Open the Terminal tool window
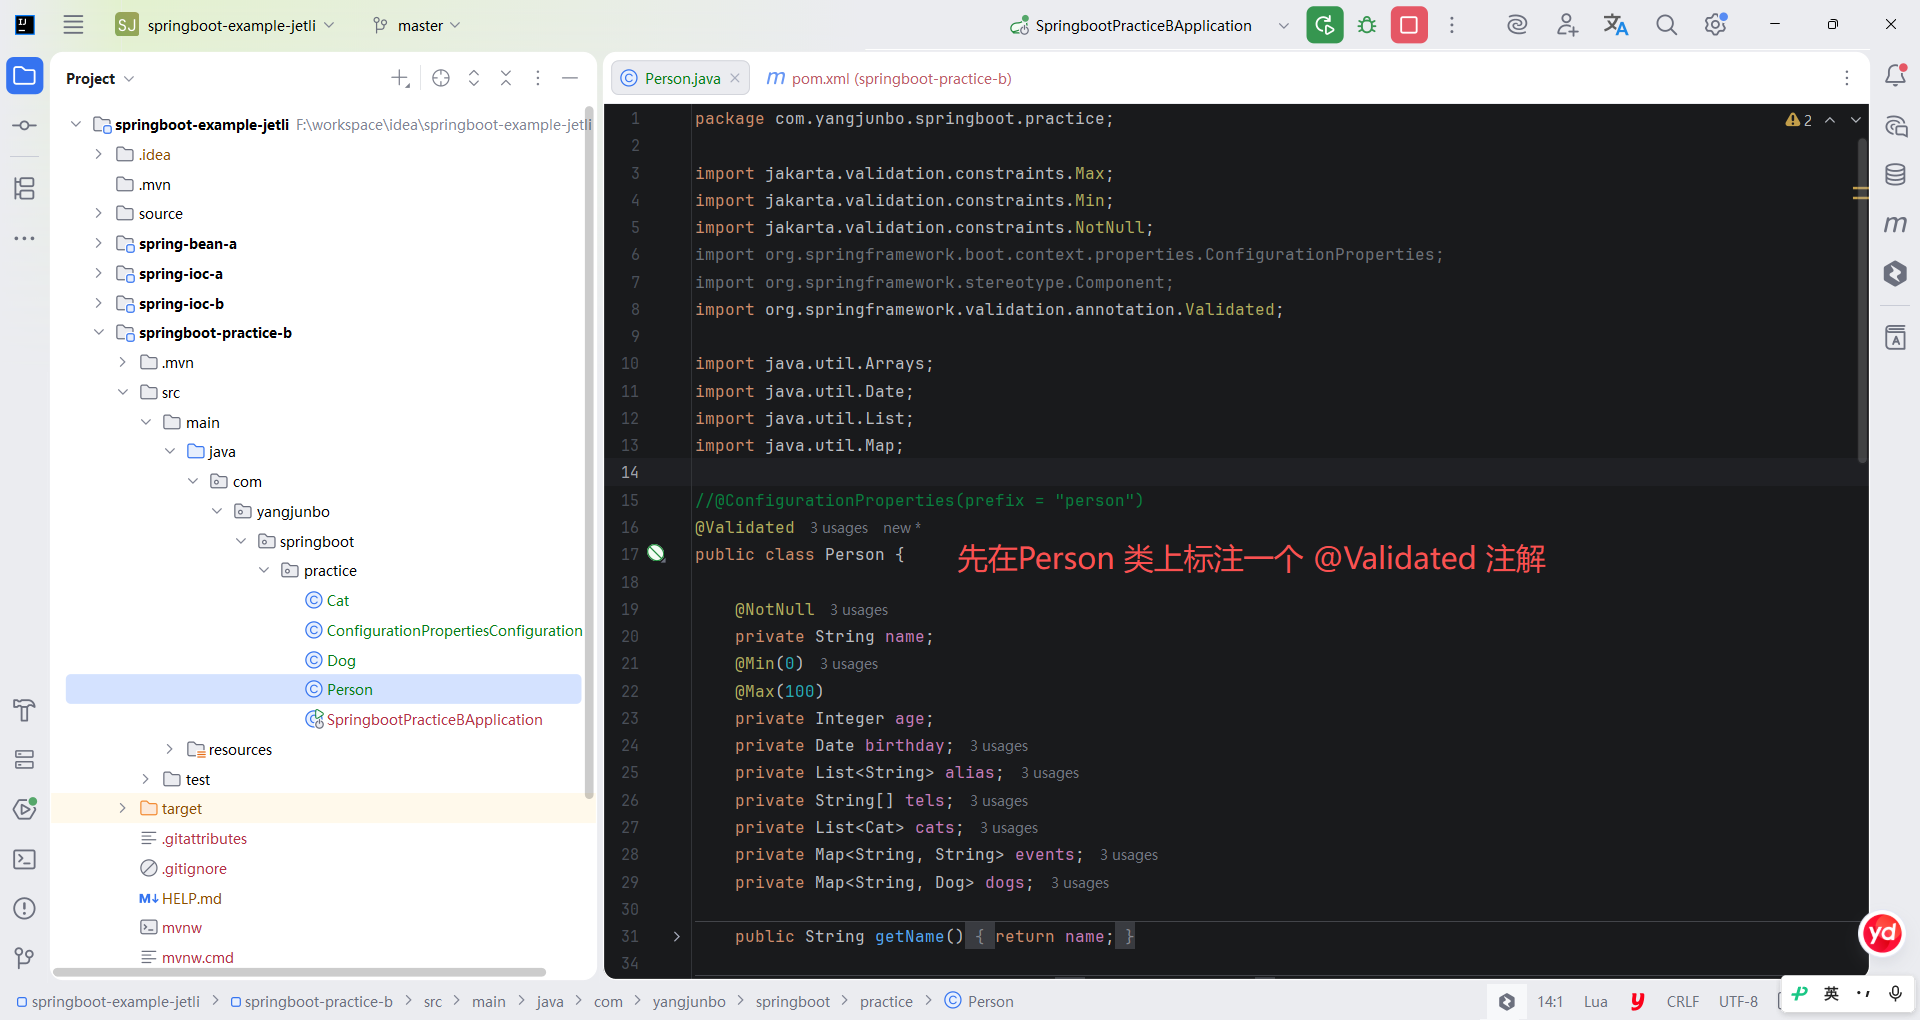 tap(24, 859)
